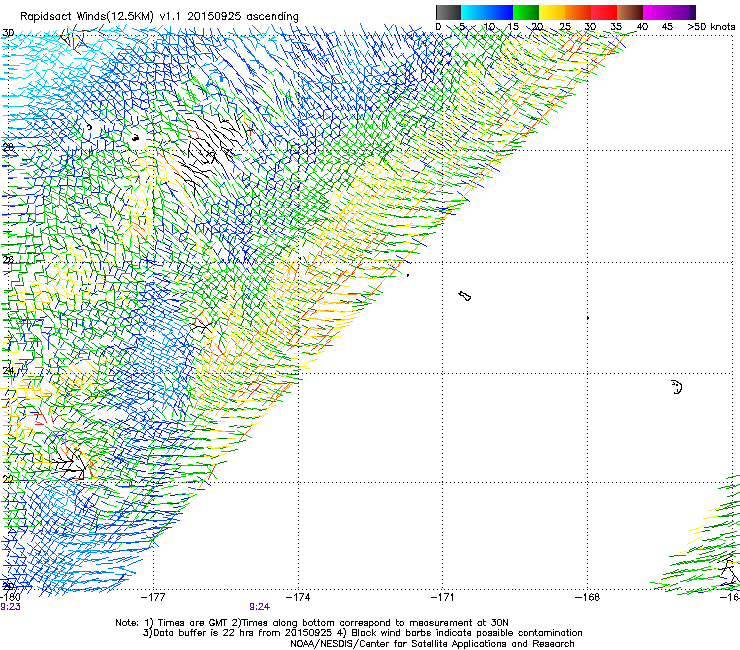Screen dimensions: 740x650
Task: Click the '35' legend scale label
Action: [616, 27]
